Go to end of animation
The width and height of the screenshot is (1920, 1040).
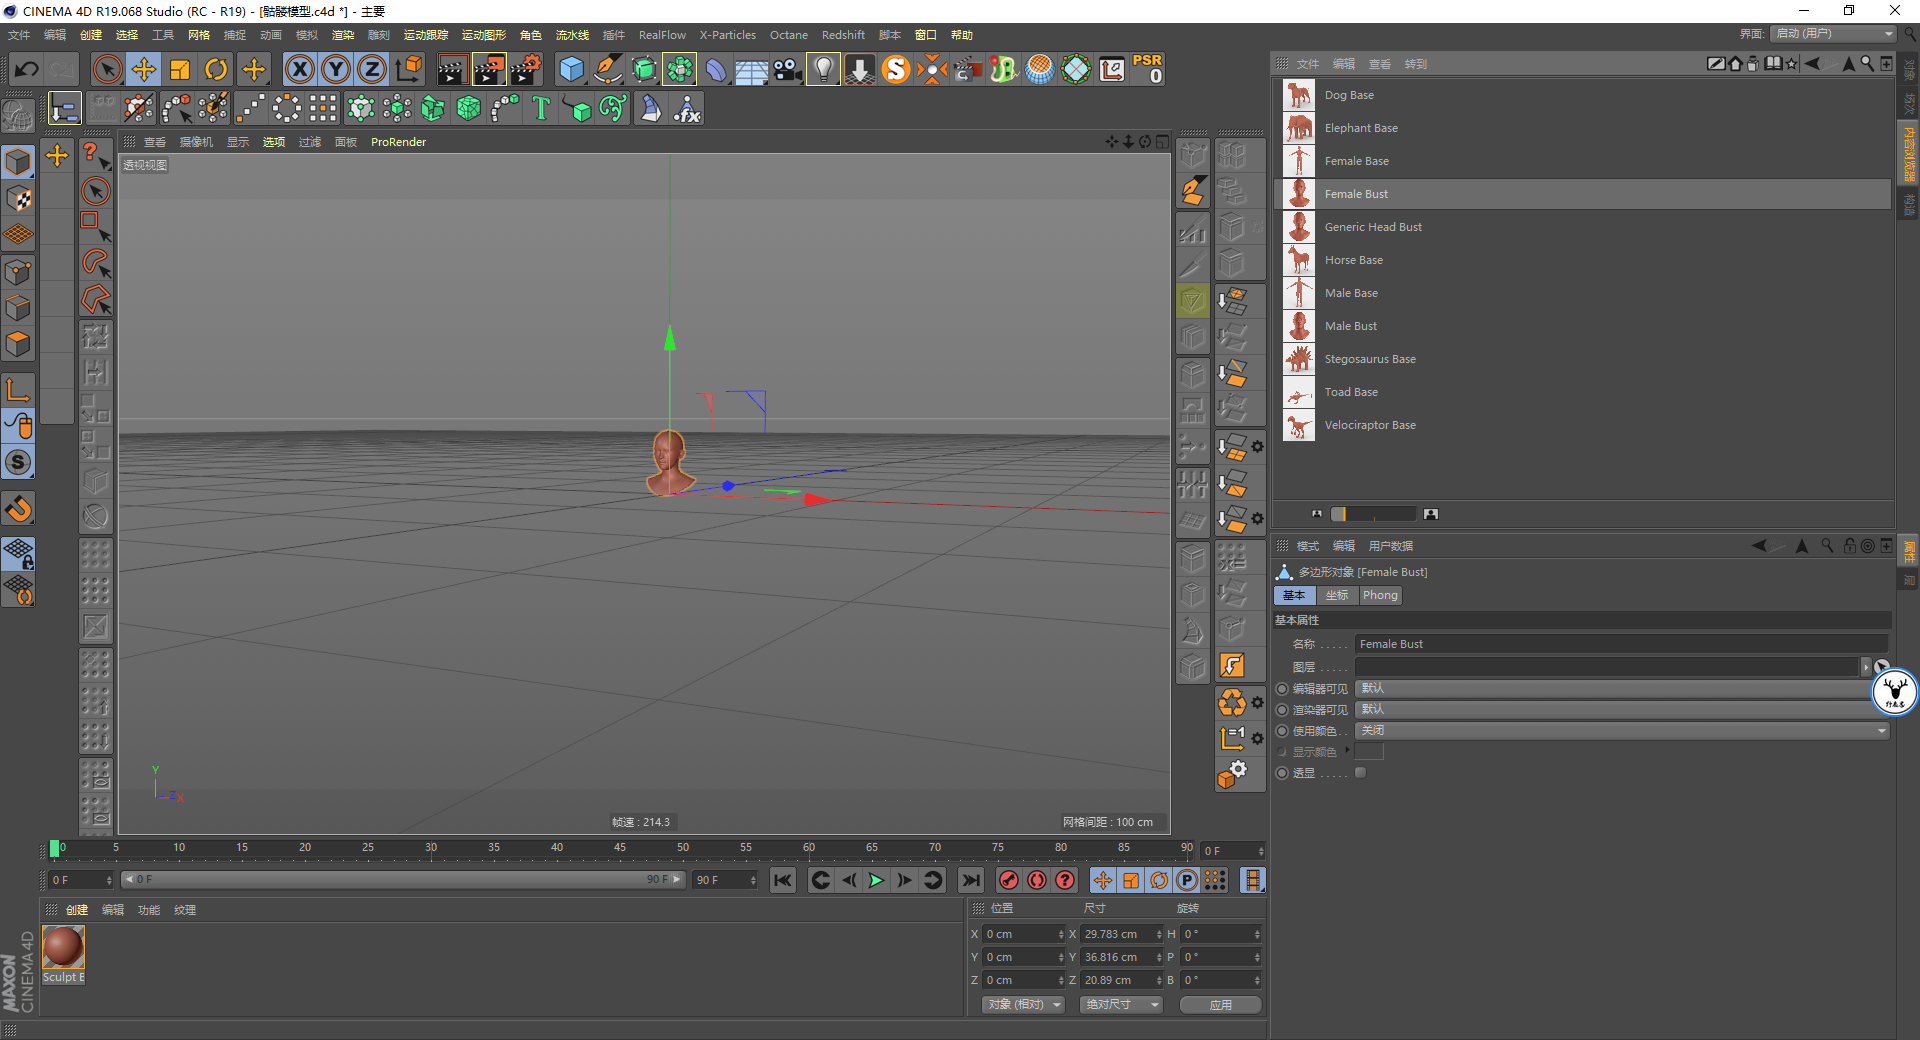[x=970, y=880]
